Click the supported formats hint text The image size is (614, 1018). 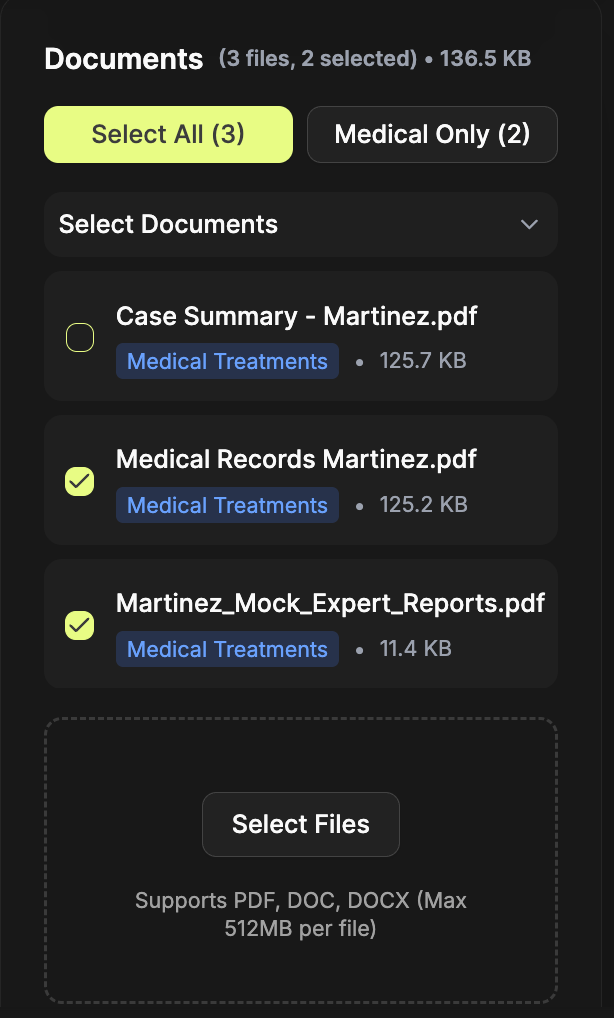tap(300, 914)
